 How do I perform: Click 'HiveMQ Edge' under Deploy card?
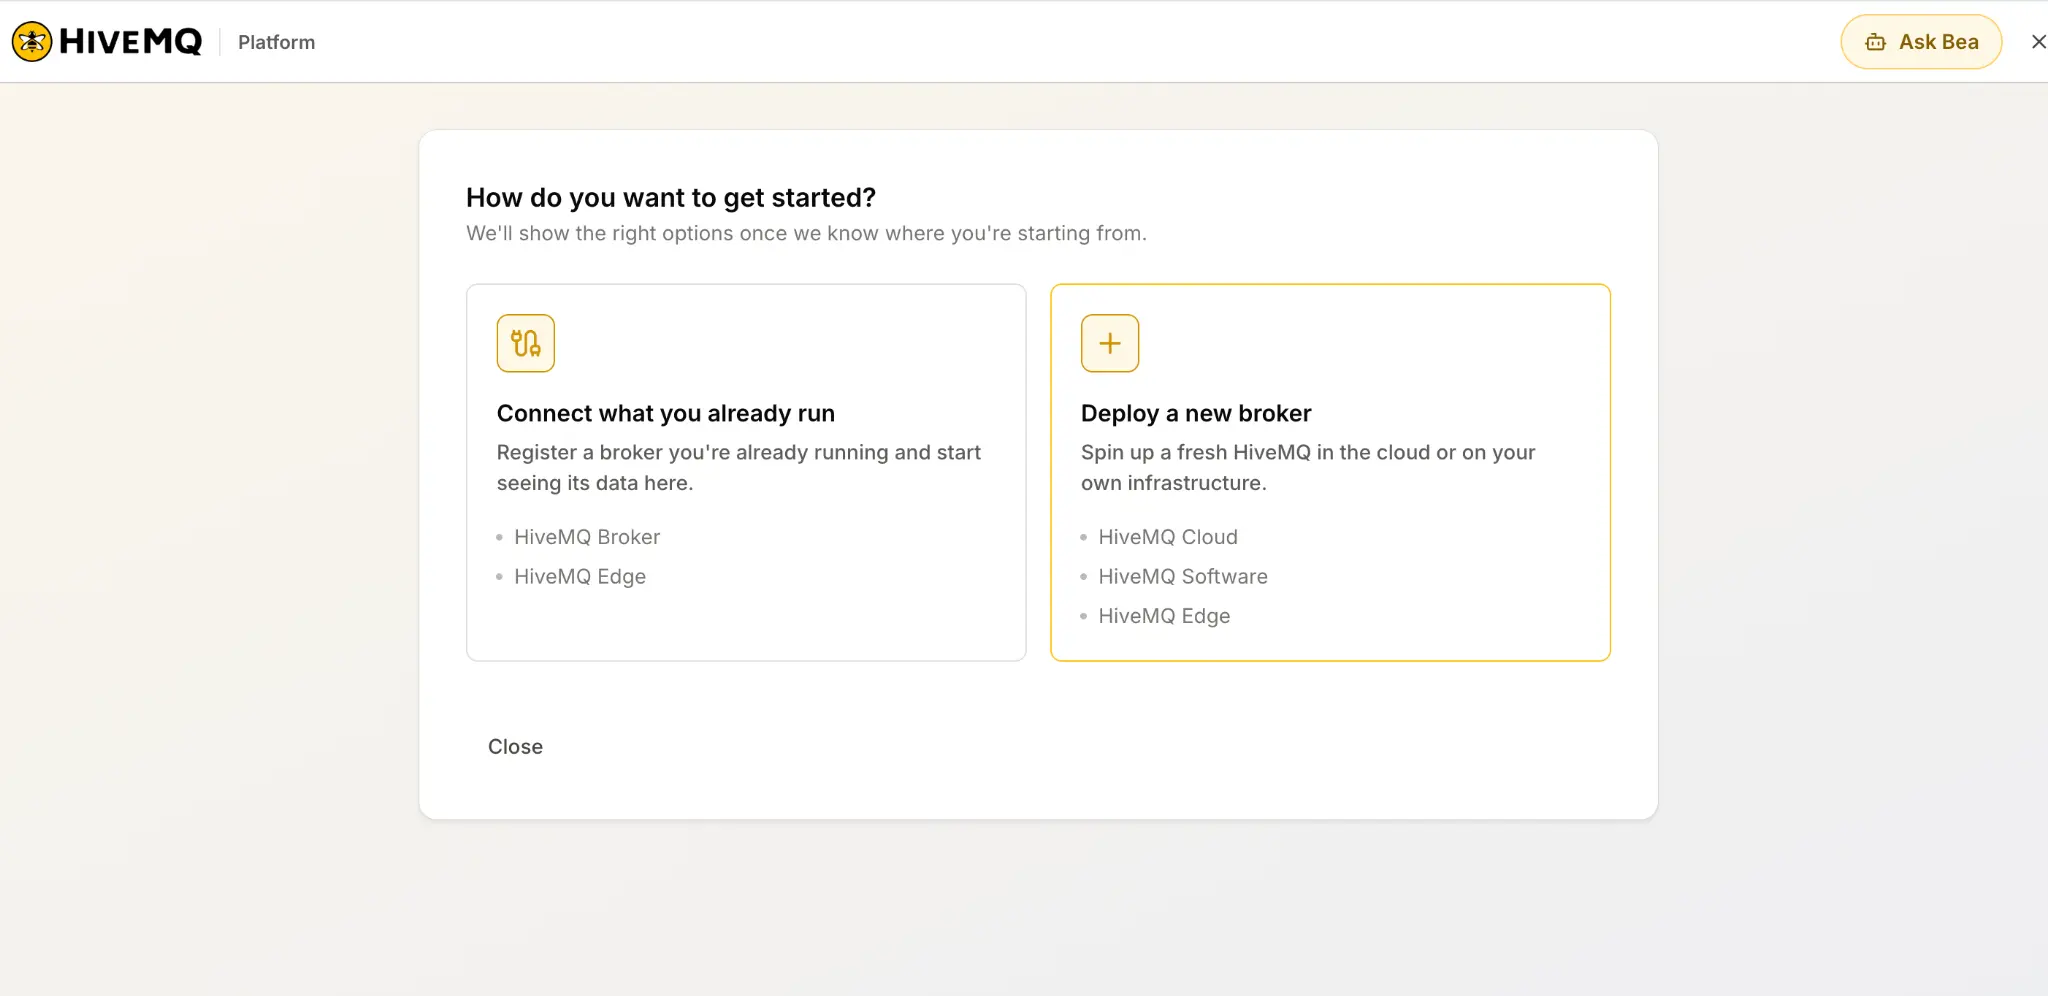tap(1164, 616)
